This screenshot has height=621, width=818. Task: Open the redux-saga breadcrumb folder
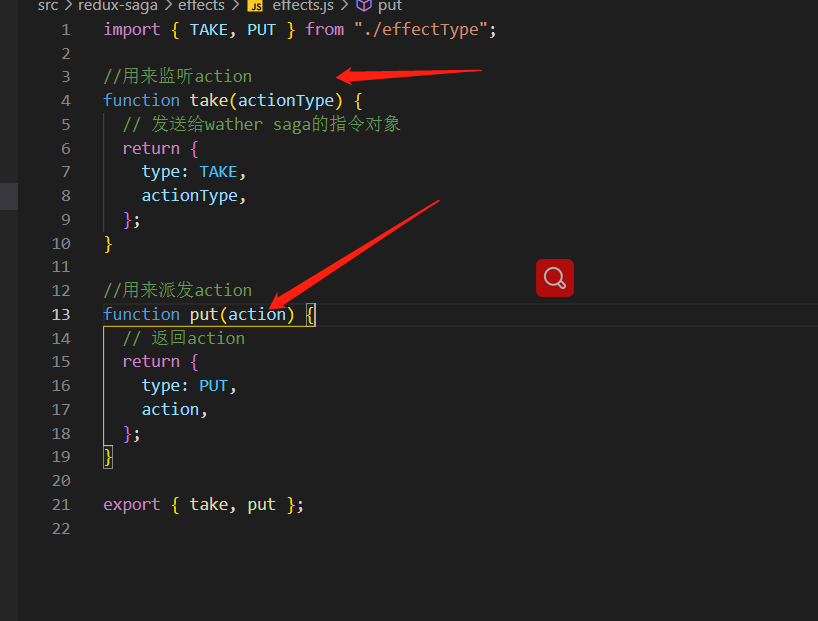point(118,6)
